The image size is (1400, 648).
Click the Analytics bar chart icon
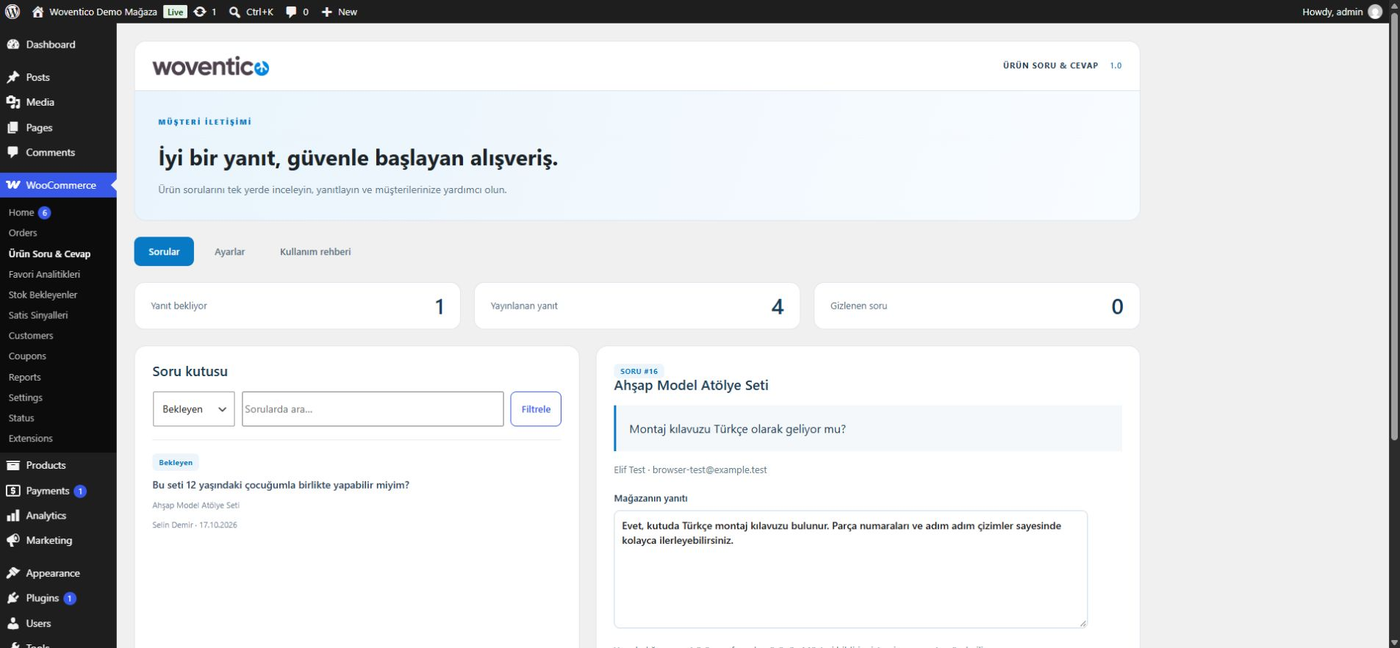pos(13,516)
